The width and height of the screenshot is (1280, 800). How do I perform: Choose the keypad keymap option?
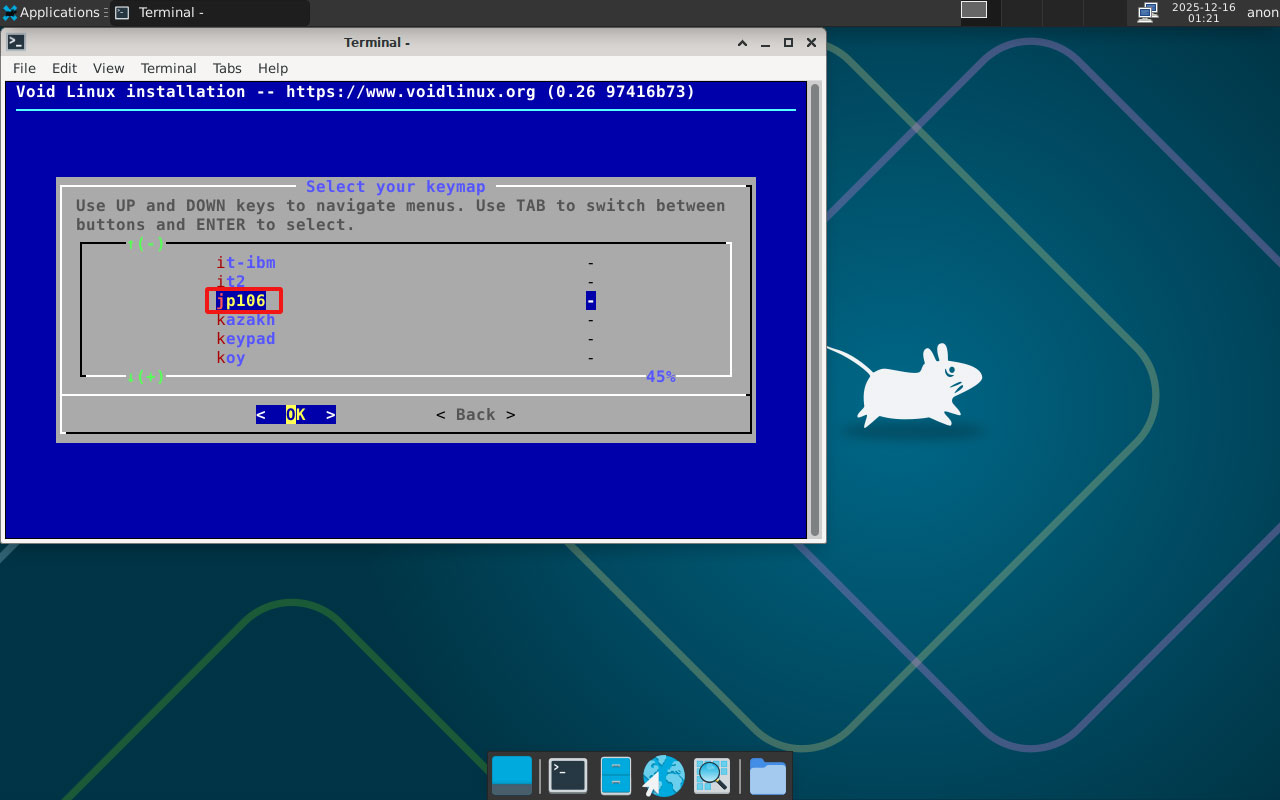click(246, 339)
